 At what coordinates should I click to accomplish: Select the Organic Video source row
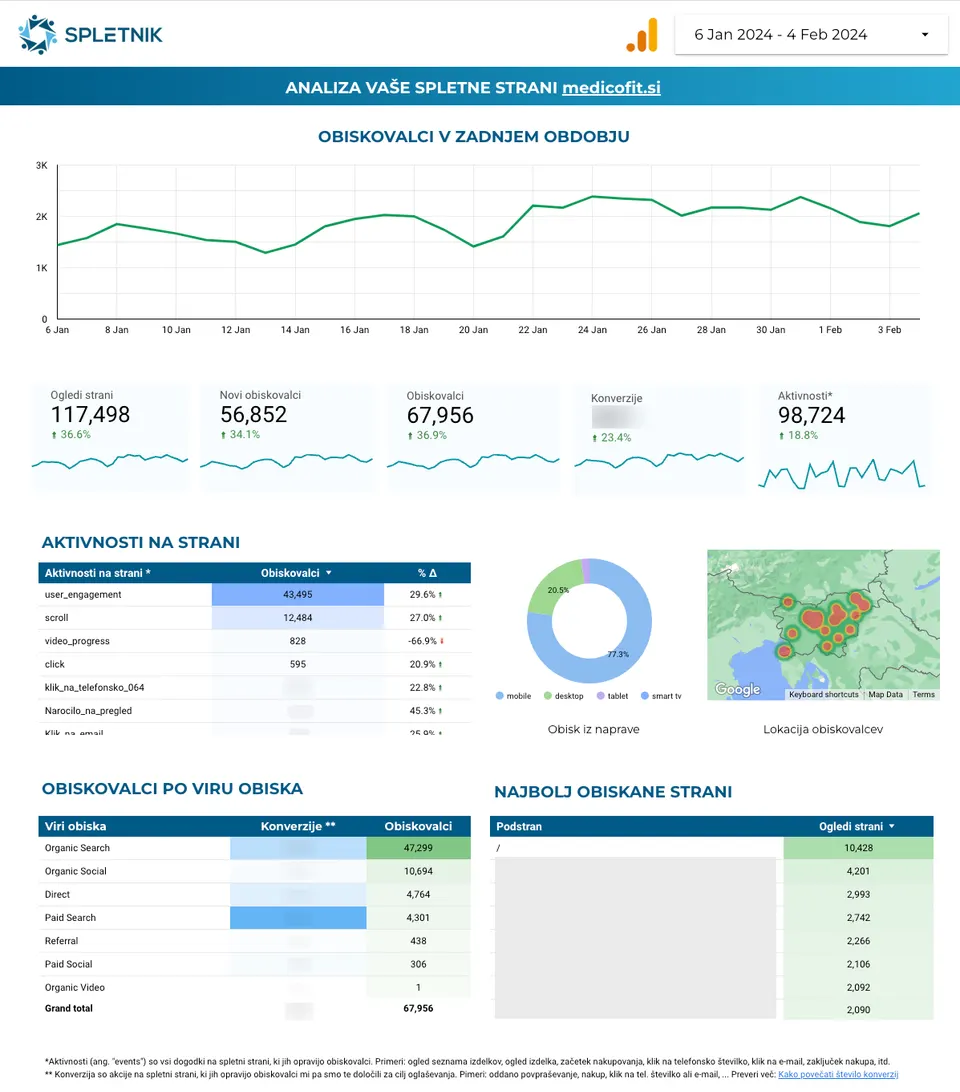(x=254, y=988)
